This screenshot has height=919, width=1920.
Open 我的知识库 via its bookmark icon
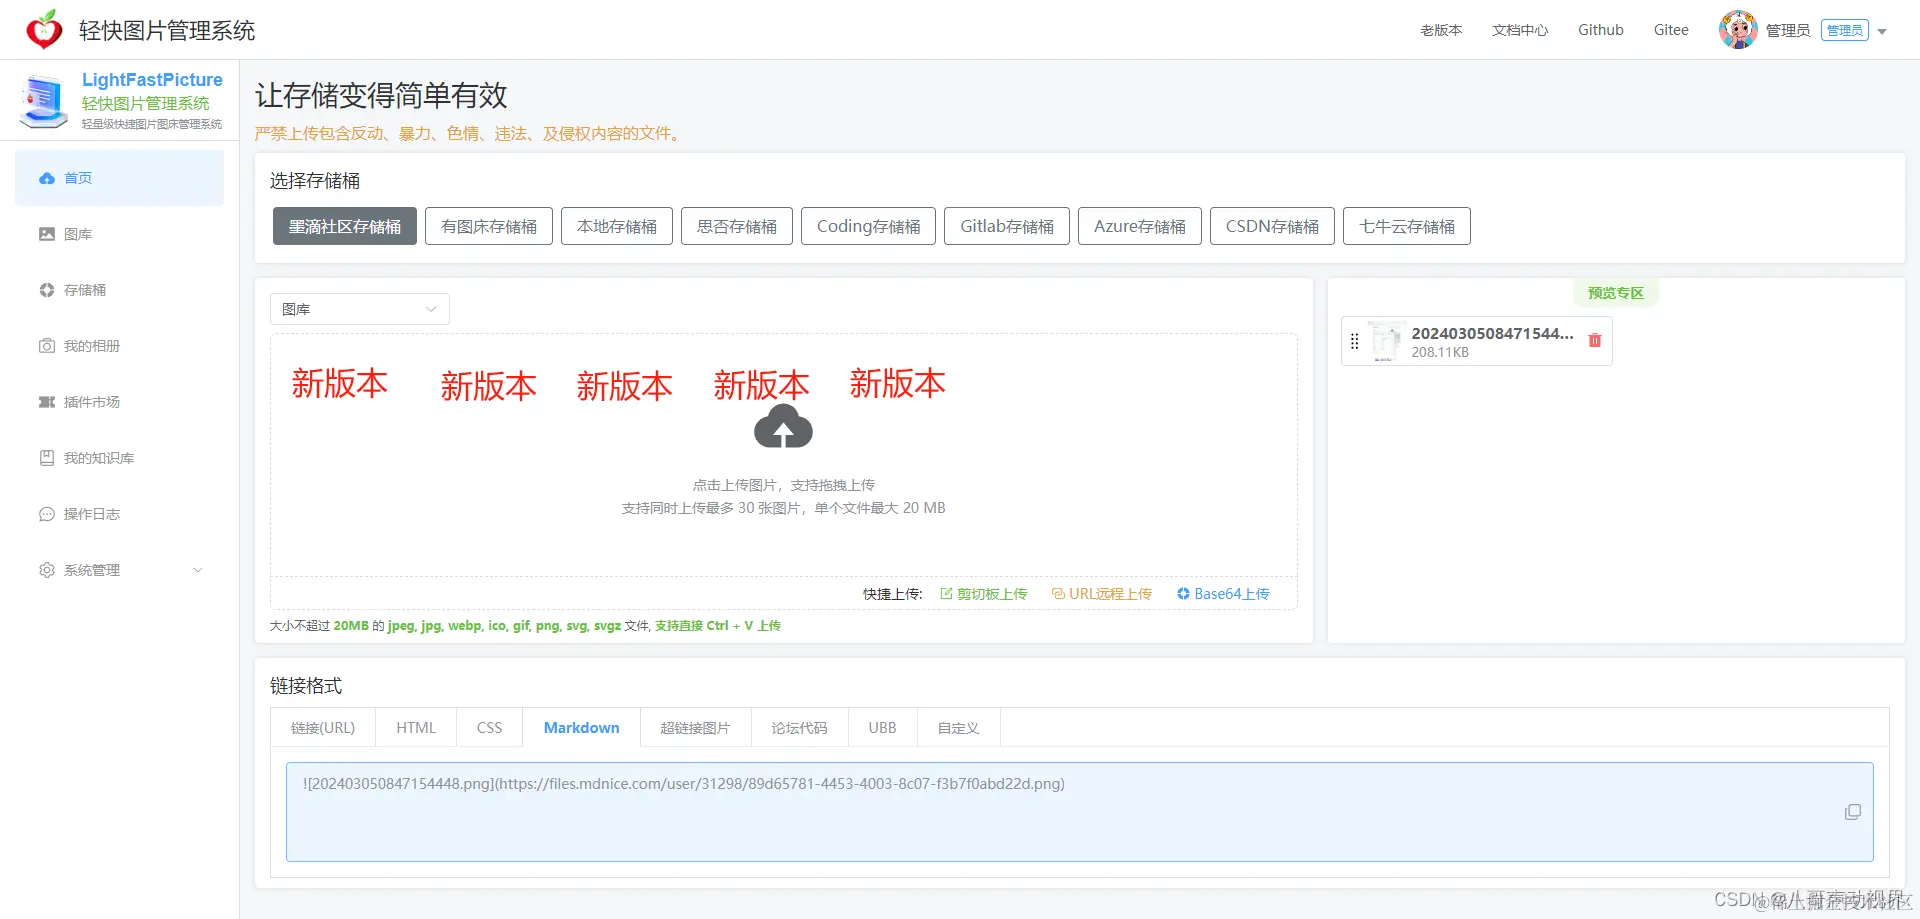tap(47, 457)
